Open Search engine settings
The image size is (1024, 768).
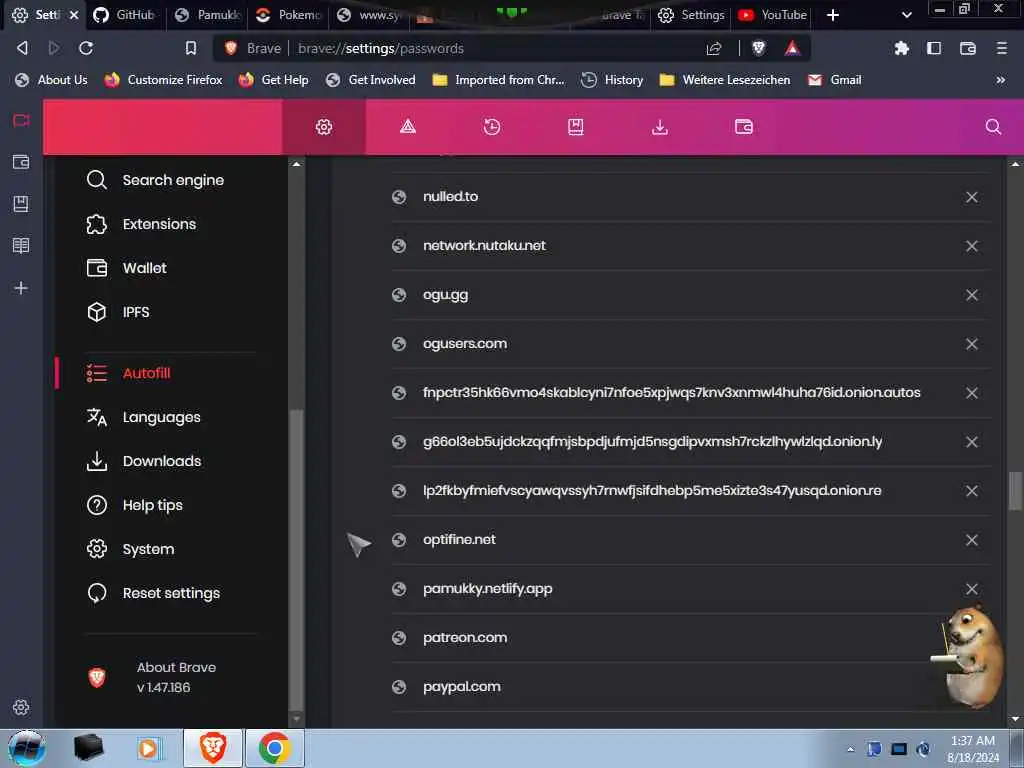(155, 180)
